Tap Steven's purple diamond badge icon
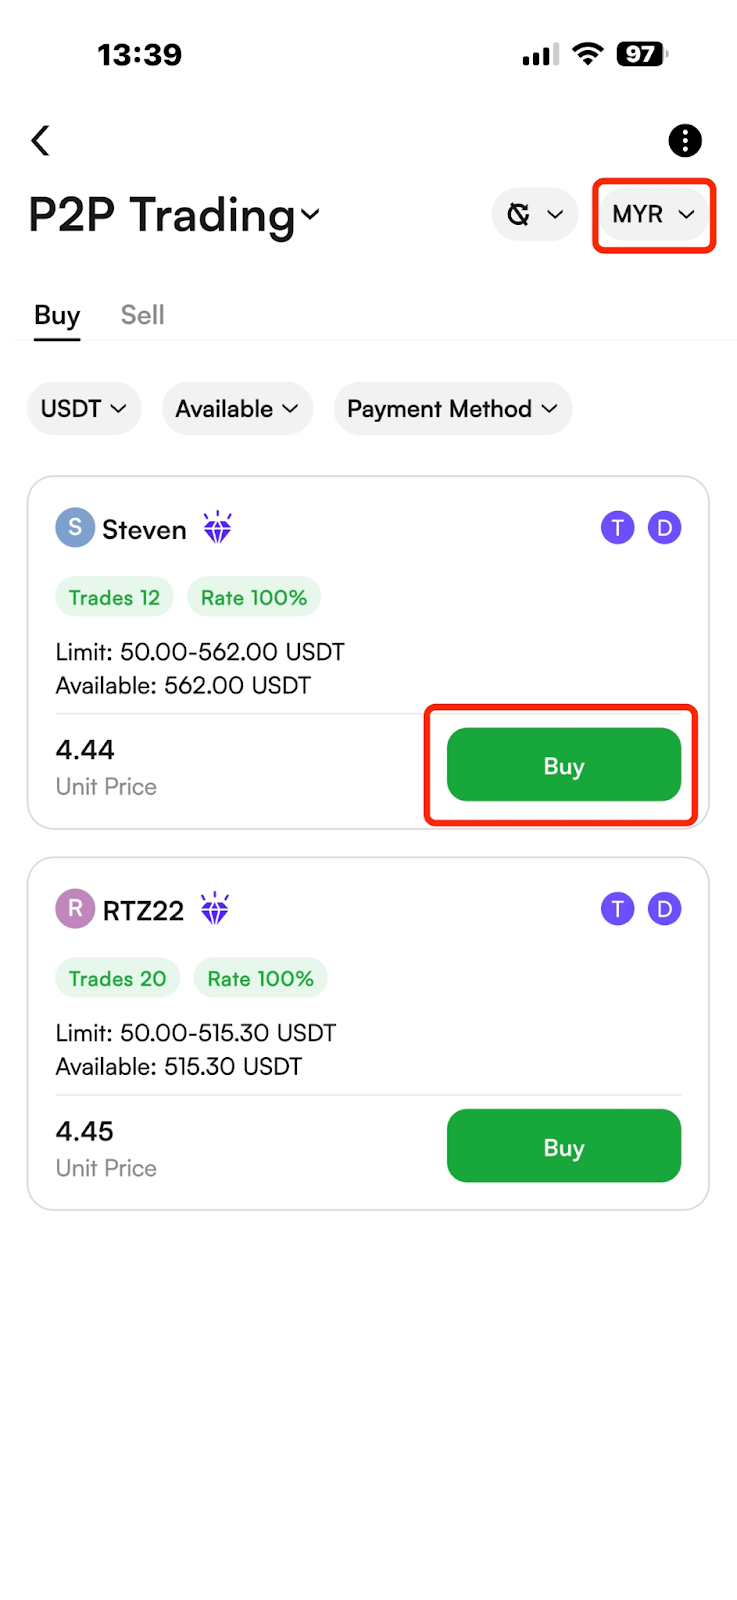 tap(217, 527)
